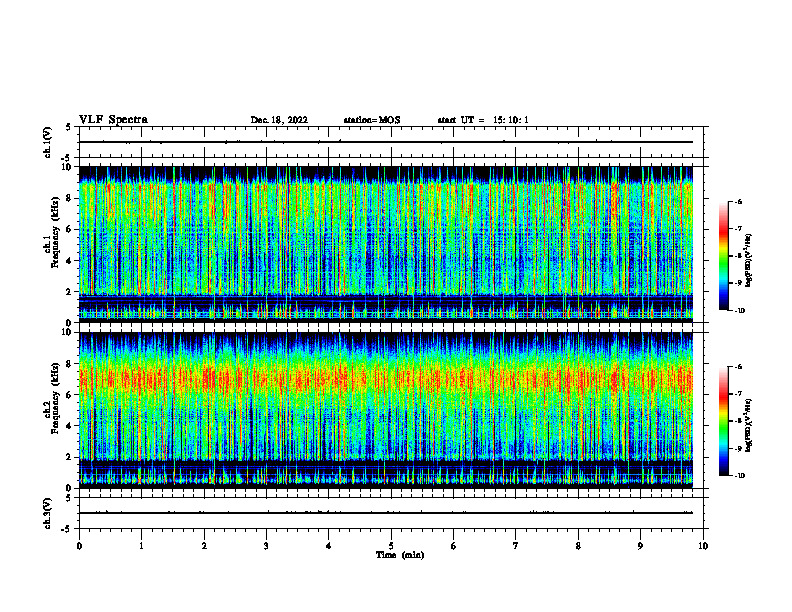Click the time axis tick label "2"
The image size is (792, 612).
click(204, 546)
